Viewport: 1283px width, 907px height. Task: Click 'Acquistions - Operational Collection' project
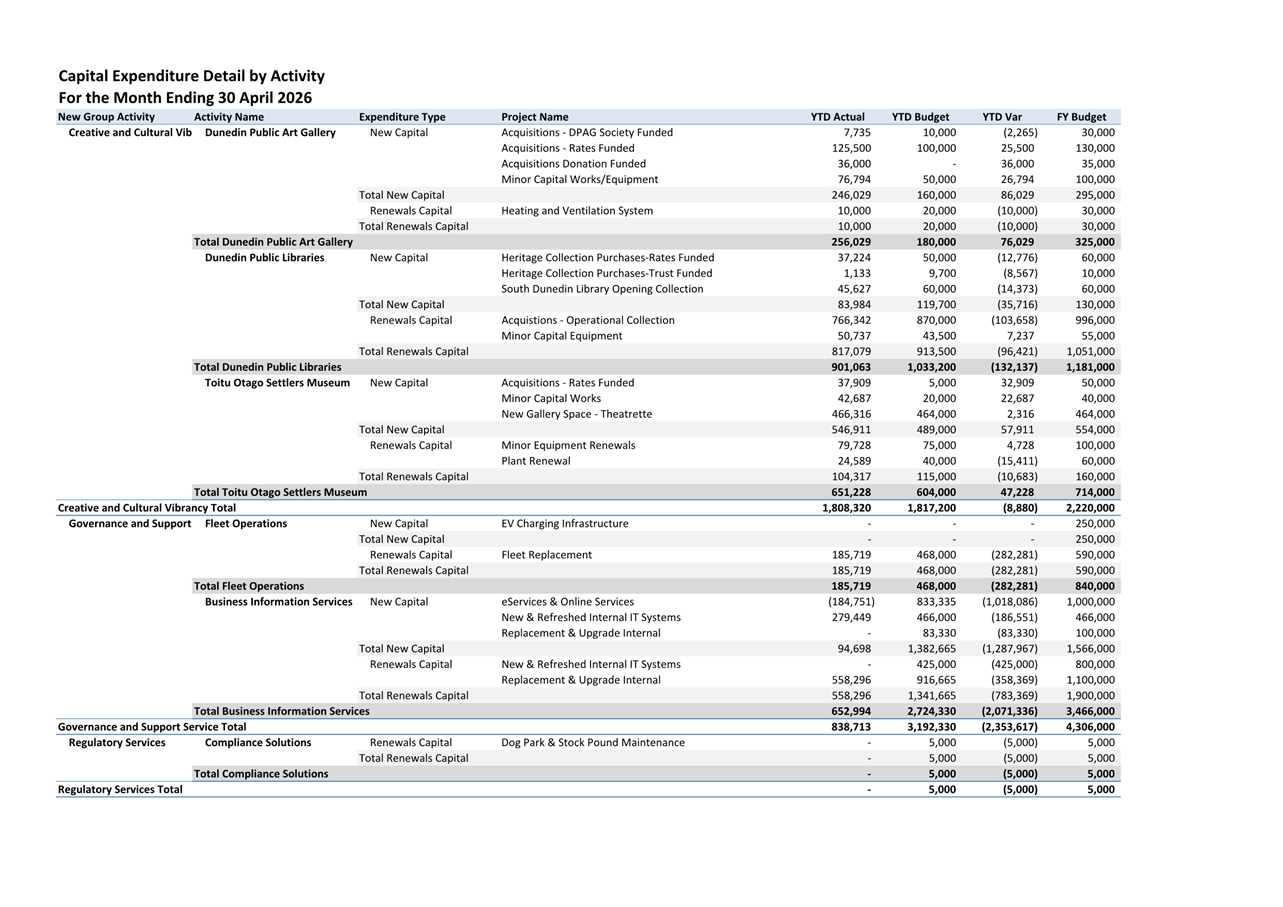pos(588,320)
